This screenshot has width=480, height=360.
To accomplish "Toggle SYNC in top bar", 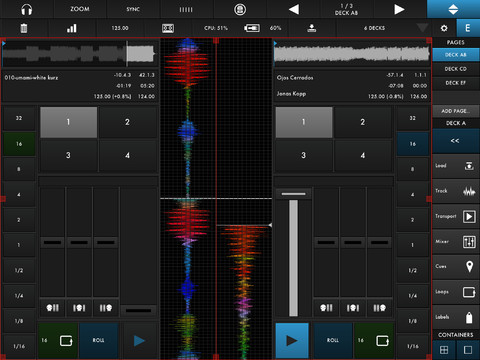I will (133, 9).
